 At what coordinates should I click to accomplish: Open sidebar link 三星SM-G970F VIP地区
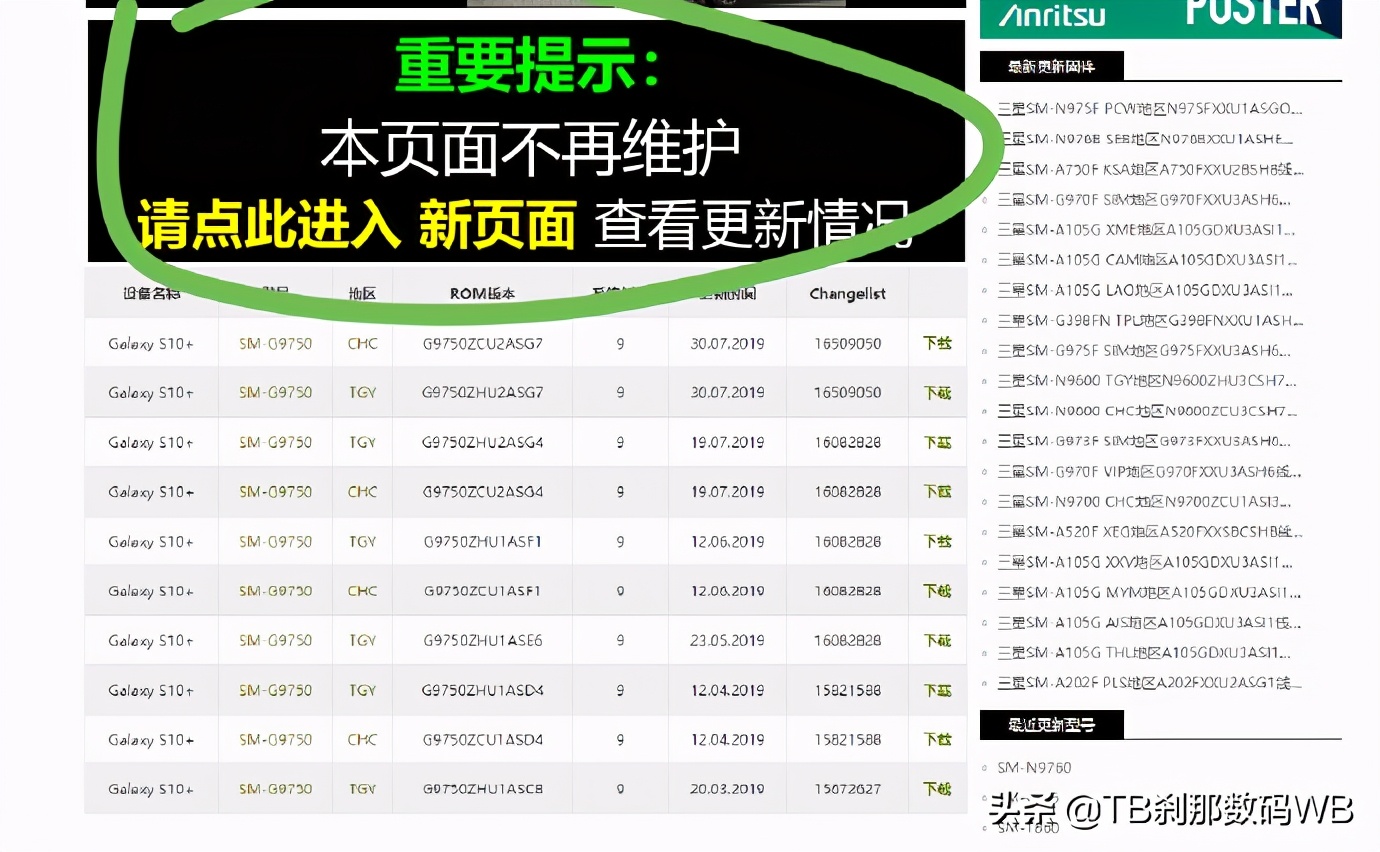[x=1150, y=471]
